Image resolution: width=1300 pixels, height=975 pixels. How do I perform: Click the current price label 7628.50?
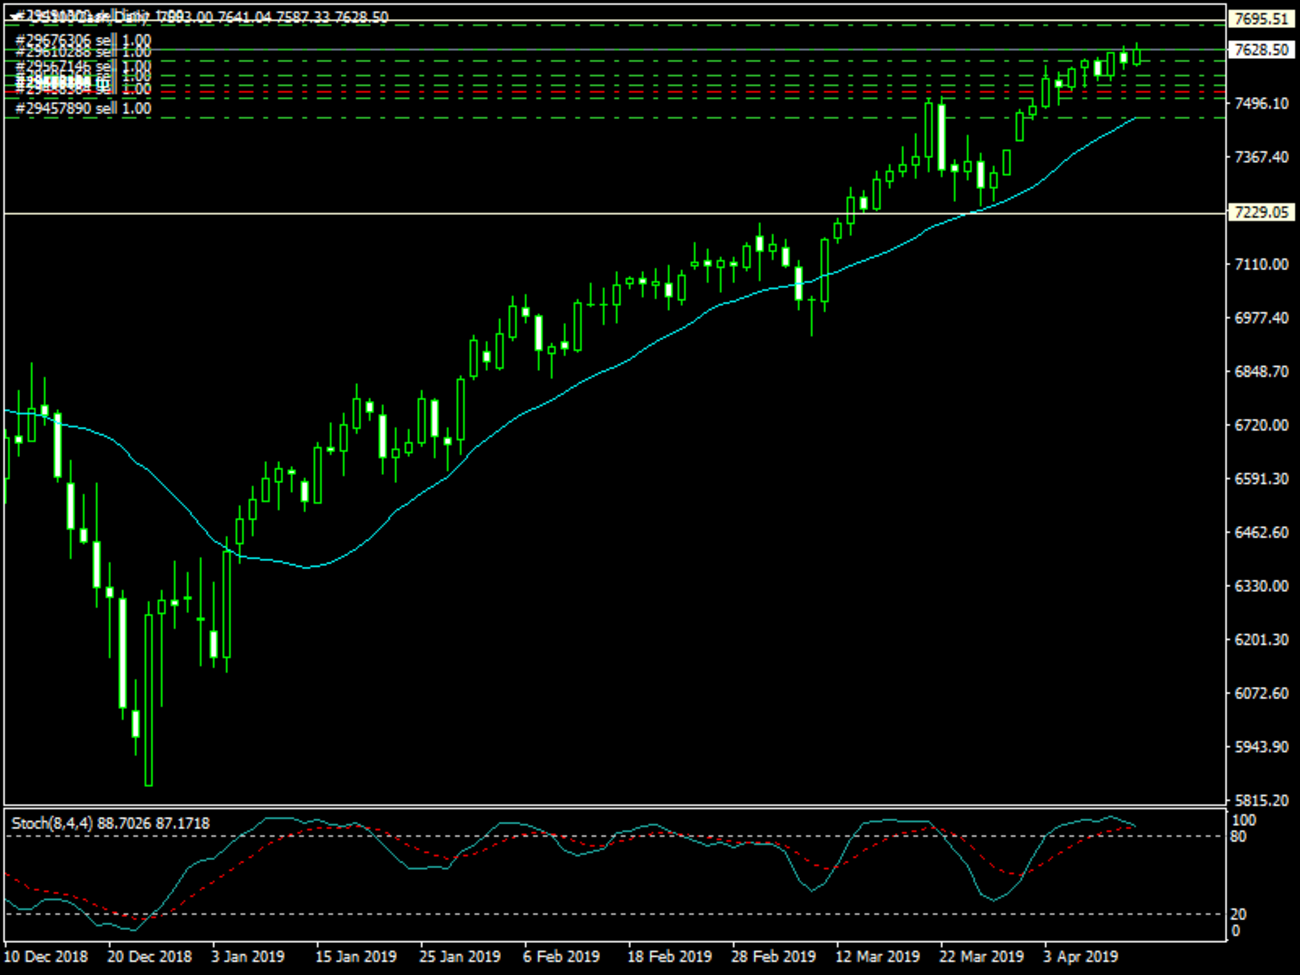point(1261,49)
